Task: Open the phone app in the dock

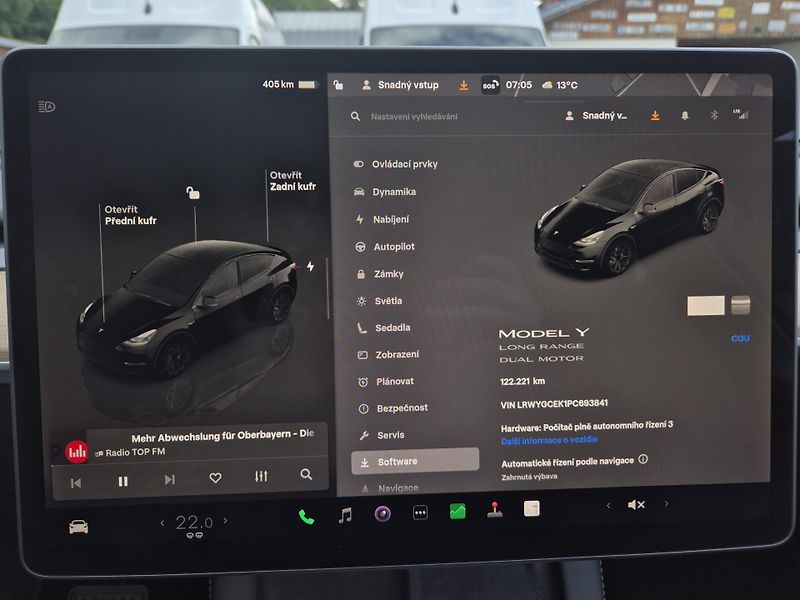Action: [x=306, y=517]
